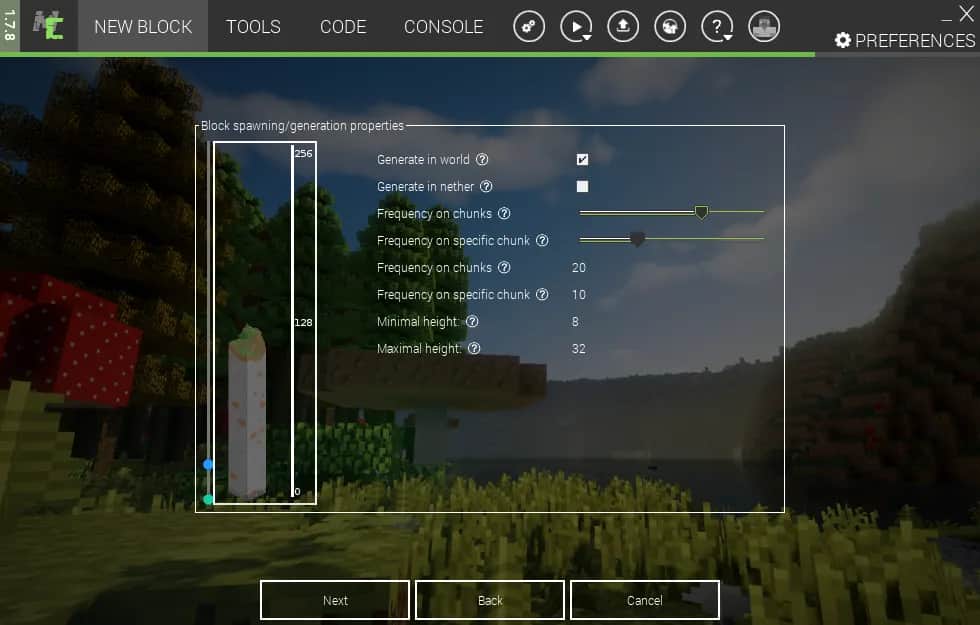Screen dimensions: 980x625
Task: Click the gears build icon in toolbar
Action: [529, 27]
